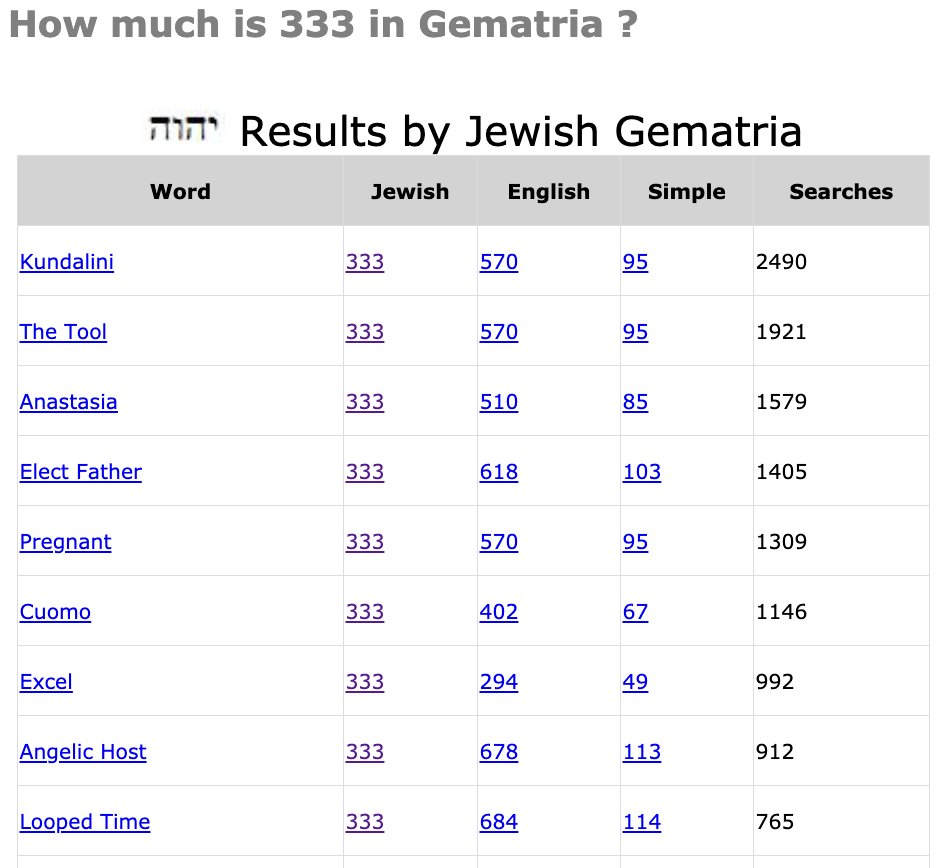
Task: Click Simple value 95 in The Tool row
Action: (x=635, y=332)
